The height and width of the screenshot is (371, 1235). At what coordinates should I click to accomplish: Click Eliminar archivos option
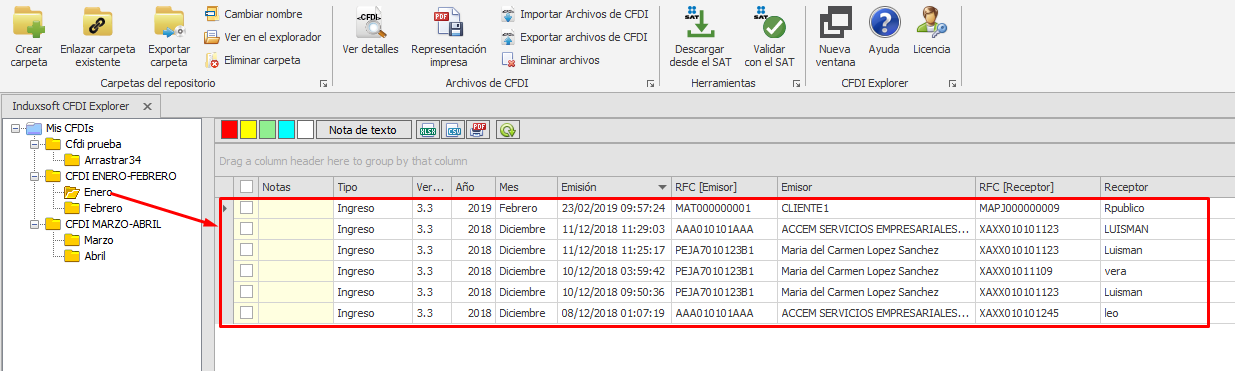pyautogui.click(x=550, y=60)
